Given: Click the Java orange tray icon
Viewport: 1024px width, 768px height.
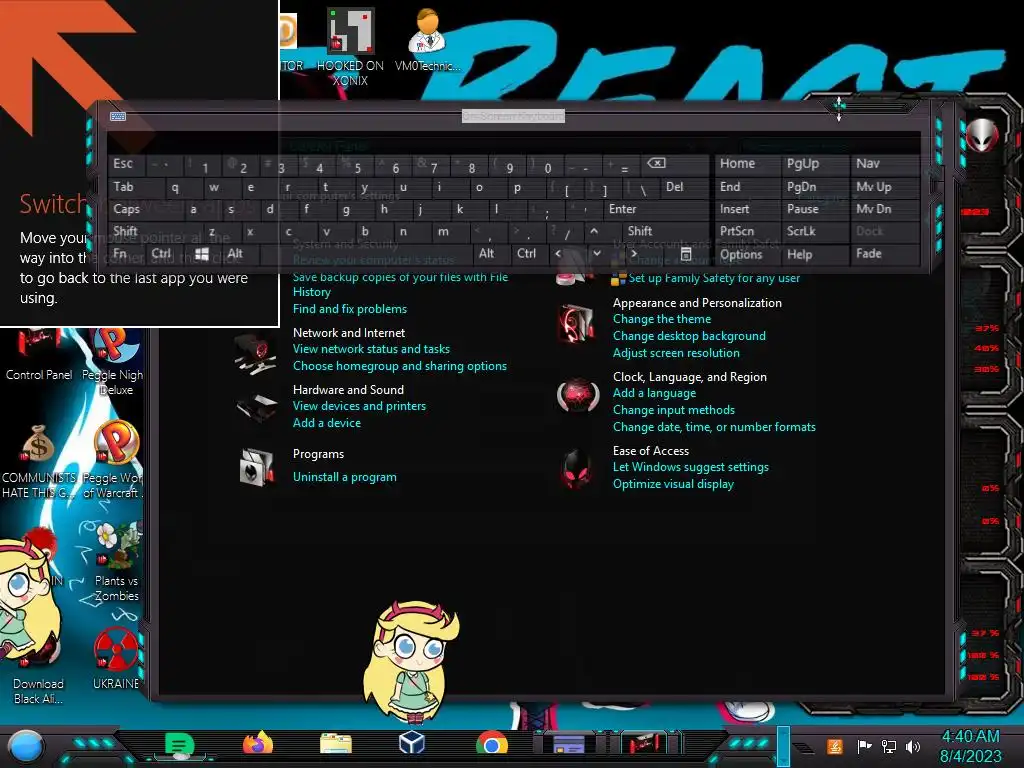Looking at the screenshot, I should click(834, 746).
